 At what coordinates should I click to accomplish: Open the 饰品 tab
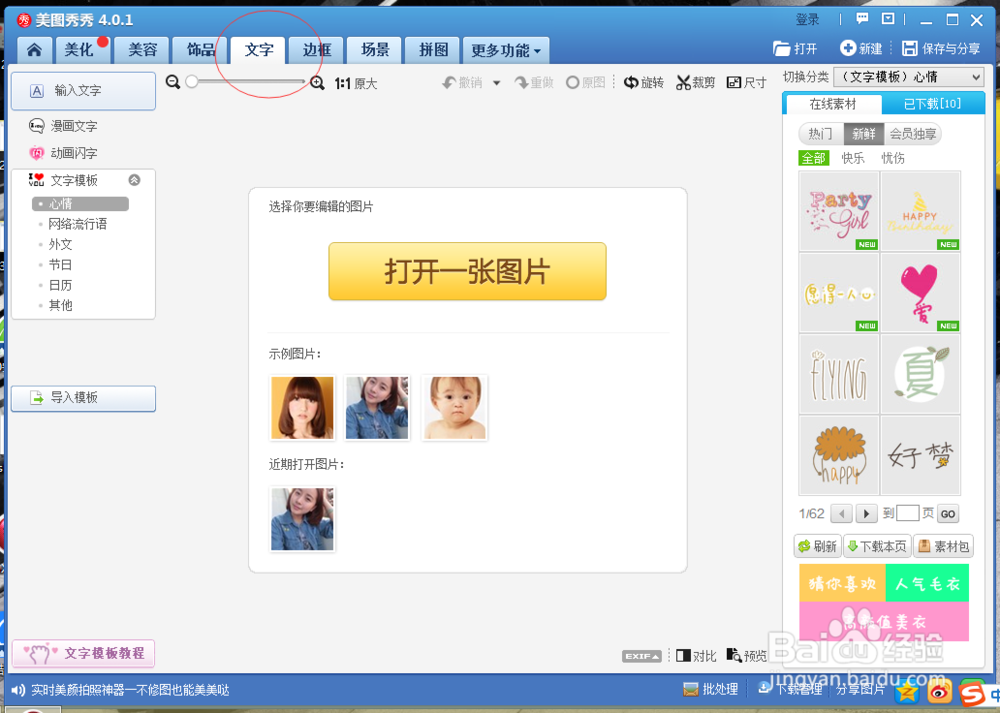point(200,50)
